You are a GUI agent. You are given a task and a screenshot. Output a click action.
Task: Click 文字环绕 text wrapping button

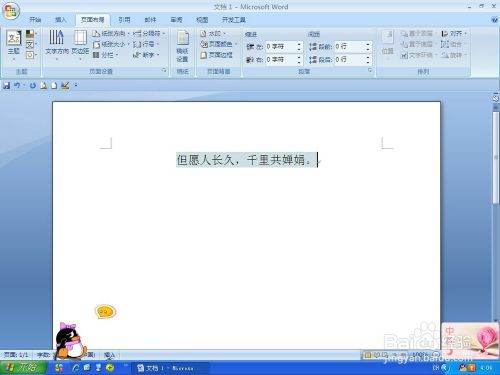(418, 55)
